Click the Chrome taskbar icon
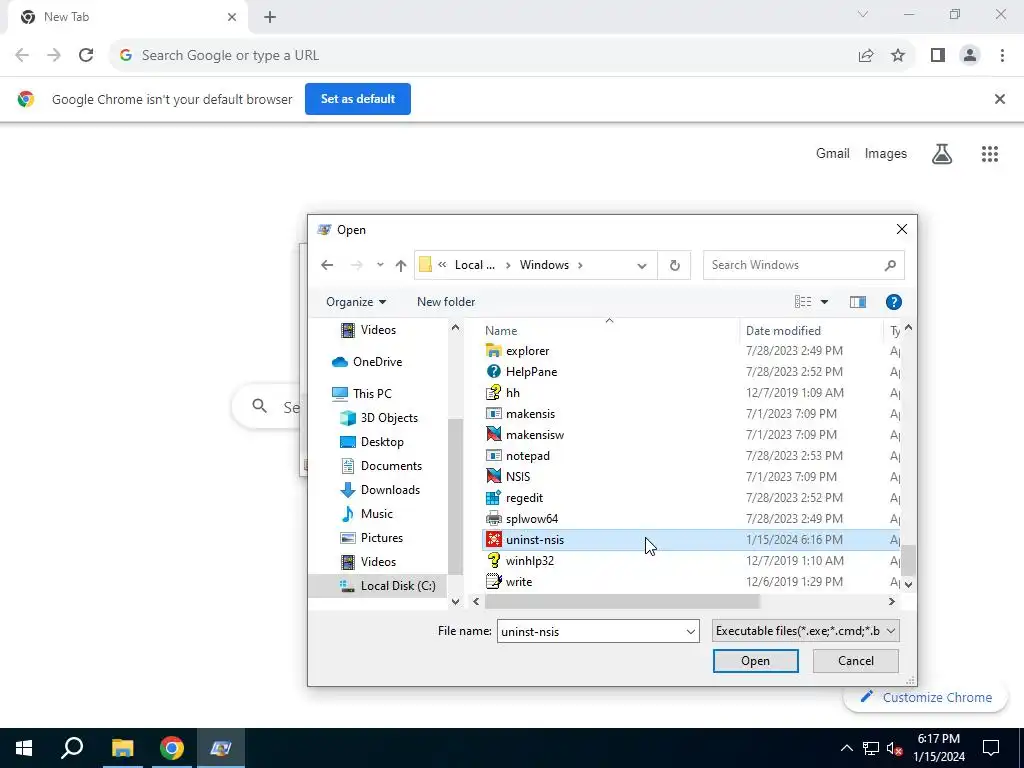Screen dimensions: 1024x768 [x=172, y=748]
